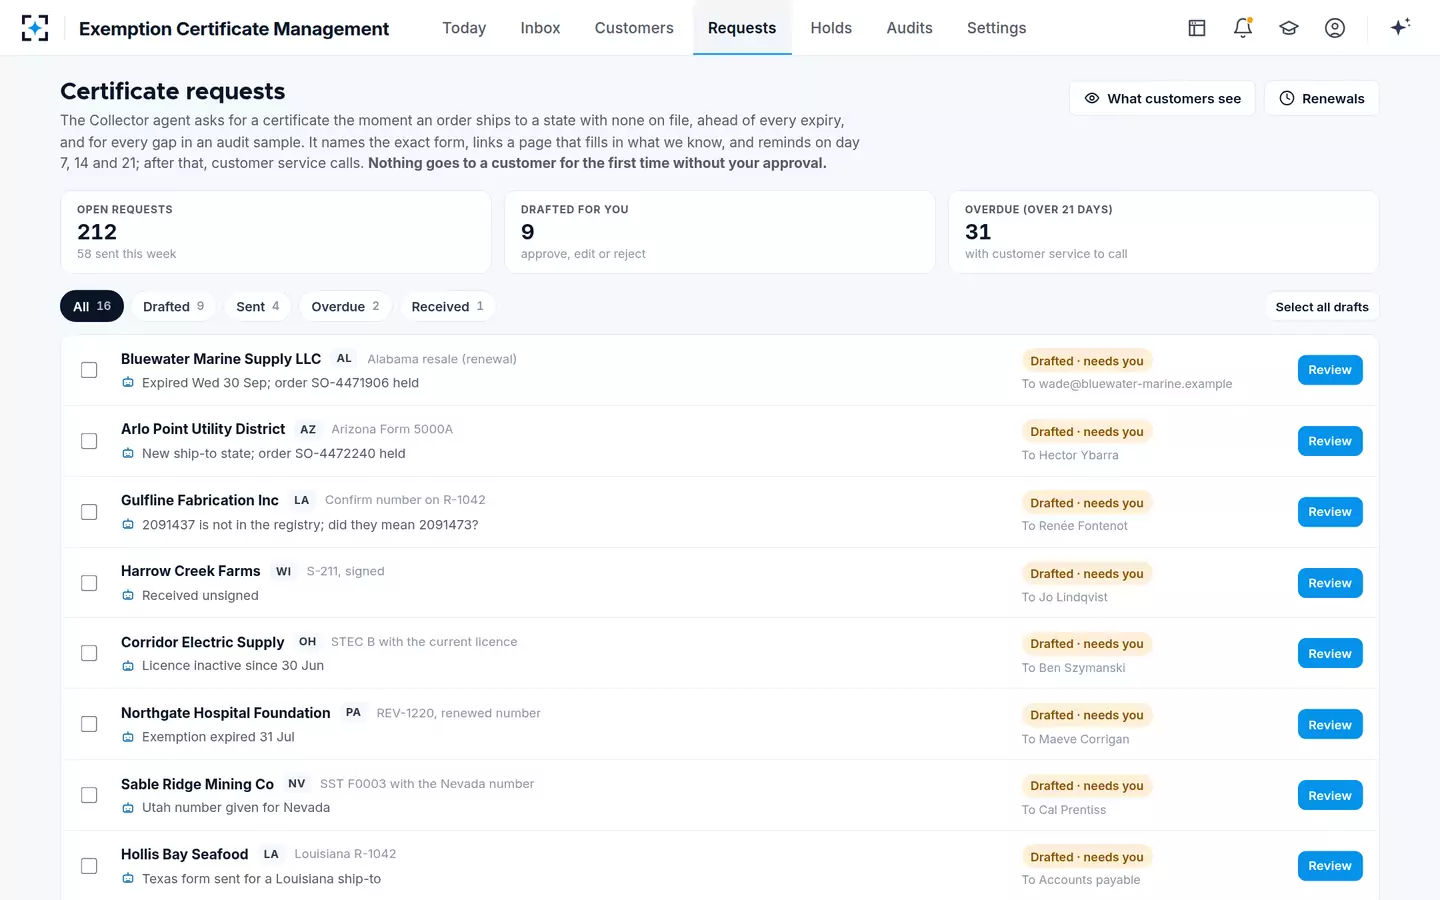Go to the Today tab
1440x900 pixels.
pos(464,28)
